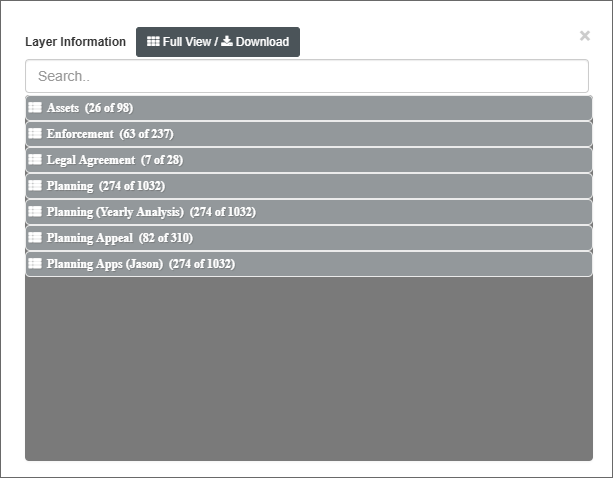Click table icon beside Planning (Yearly Analysis)
This screenshot has width=613, height=478.
click(x=35, y=212)
